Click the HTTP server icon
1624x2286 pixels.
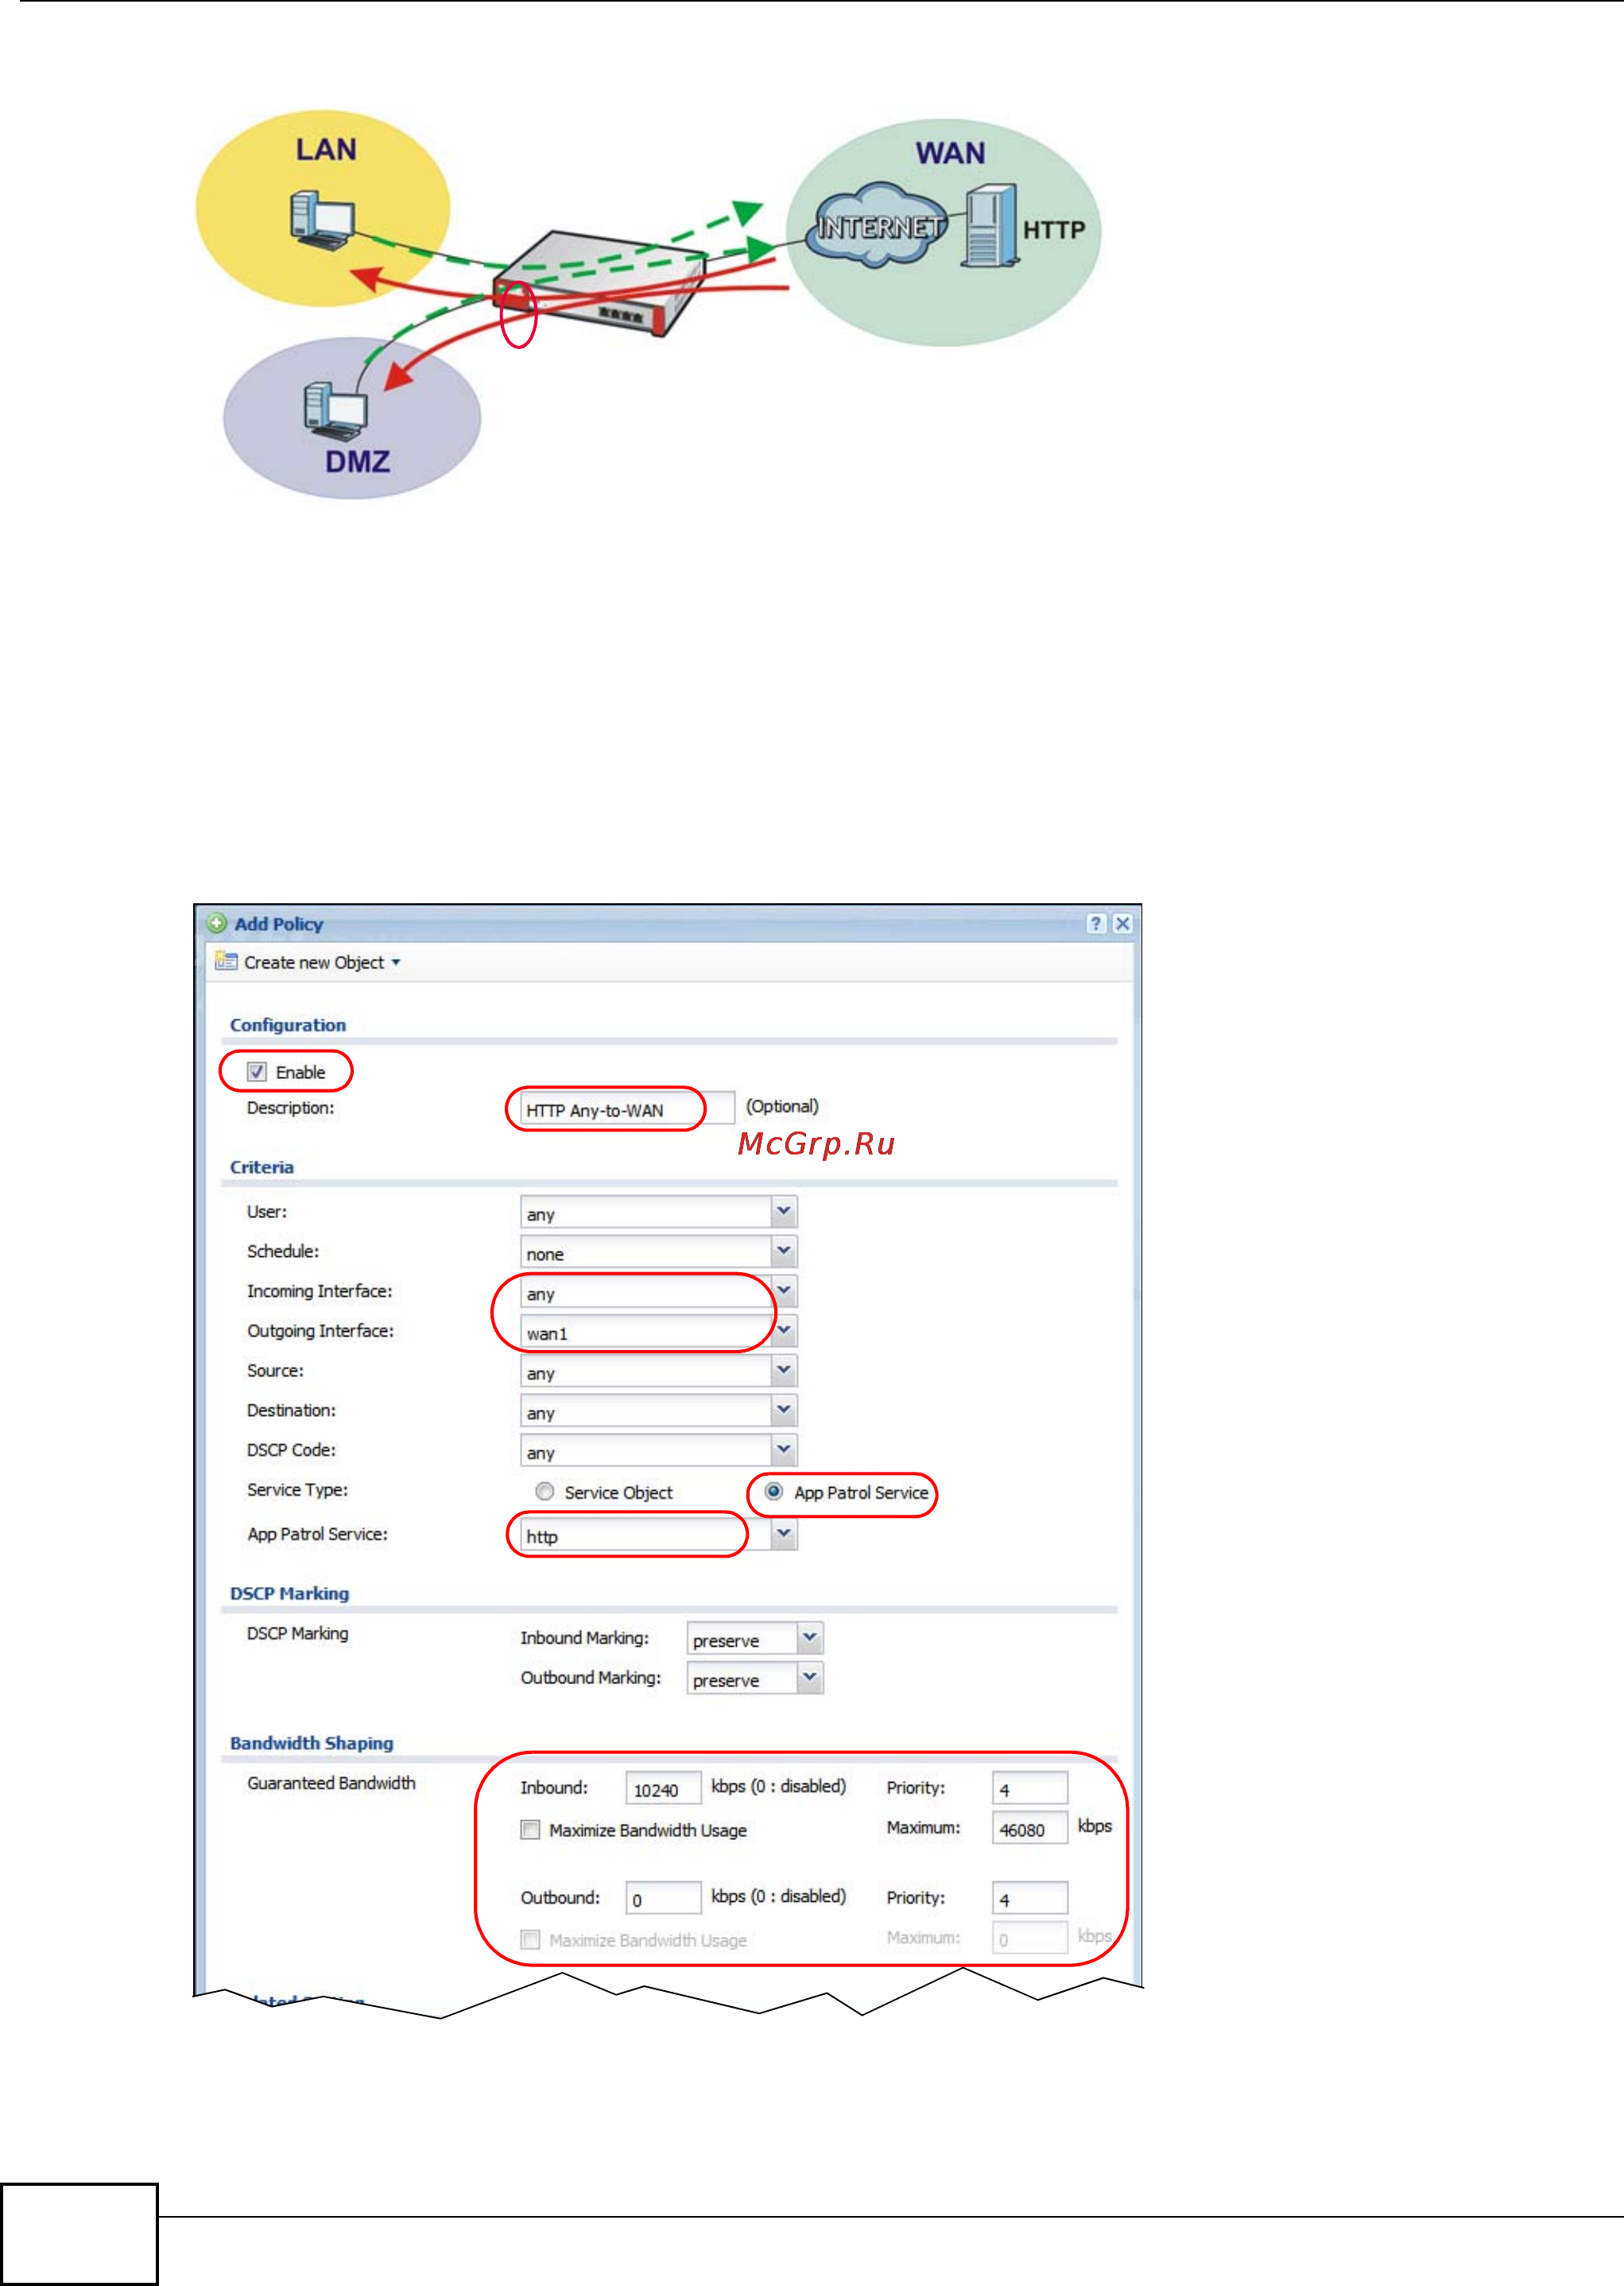click(x=990, y=226)
